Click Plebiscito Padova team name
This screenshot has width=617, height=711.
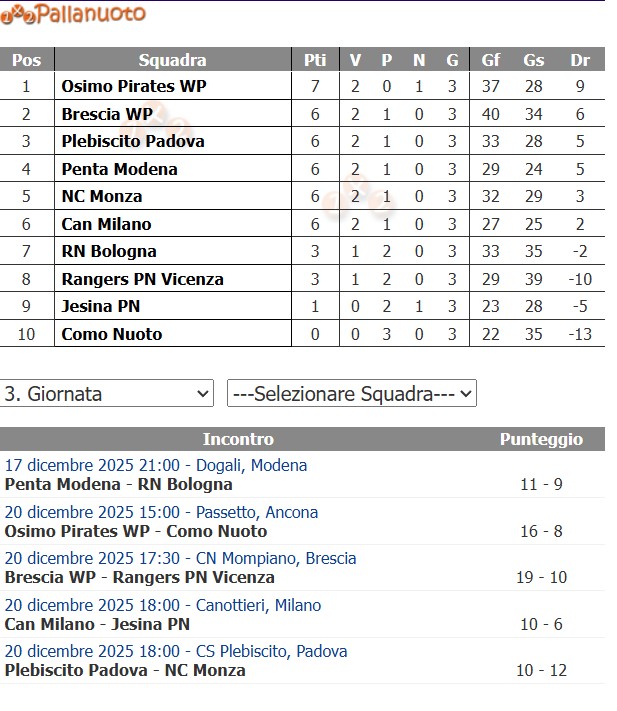[x=133, y=141]
